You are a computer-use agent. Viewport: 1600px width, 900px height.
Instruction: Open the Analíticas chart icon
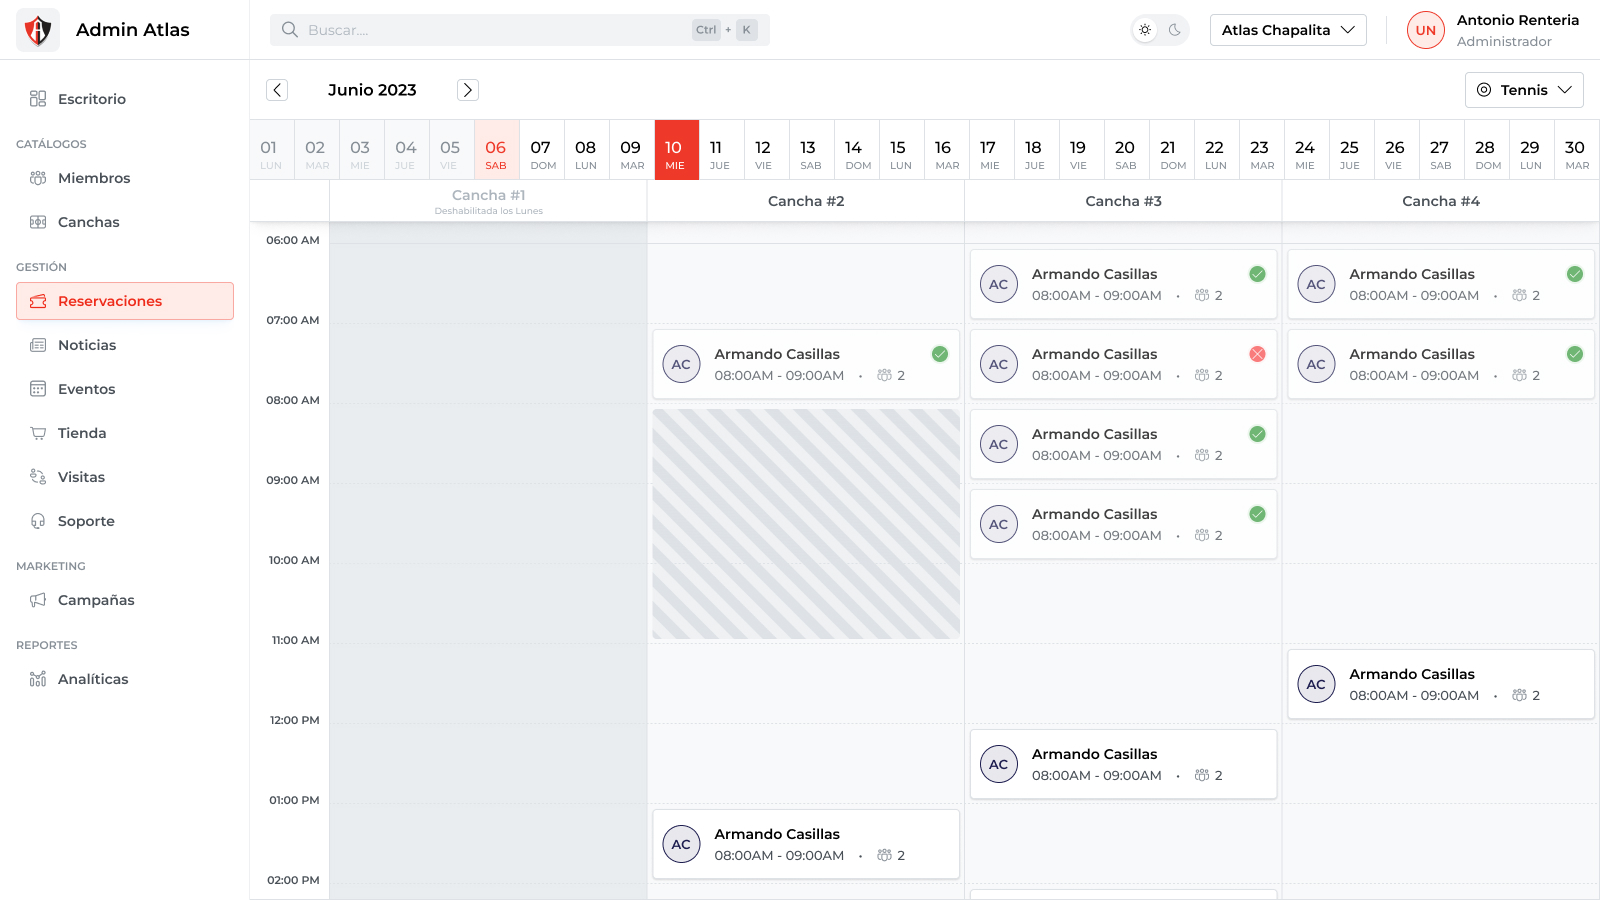click(x=38, y=679)
